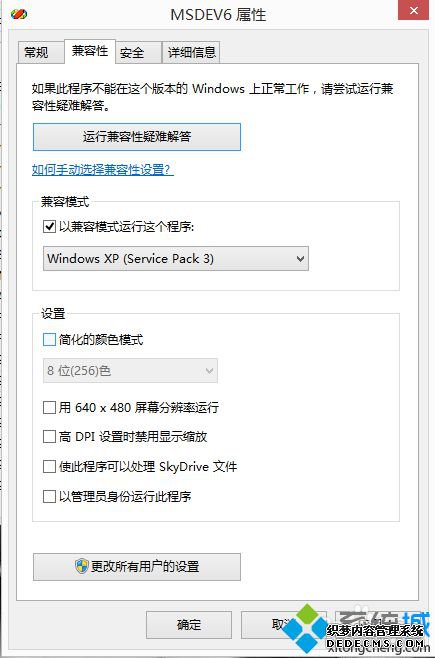Click the MSDEV6 application icon in title bar

[19, 13]
